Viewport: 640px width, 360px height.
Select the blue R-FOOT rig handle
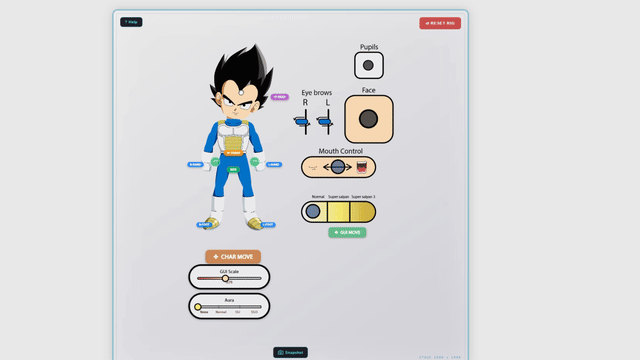[x=204, y=224]
